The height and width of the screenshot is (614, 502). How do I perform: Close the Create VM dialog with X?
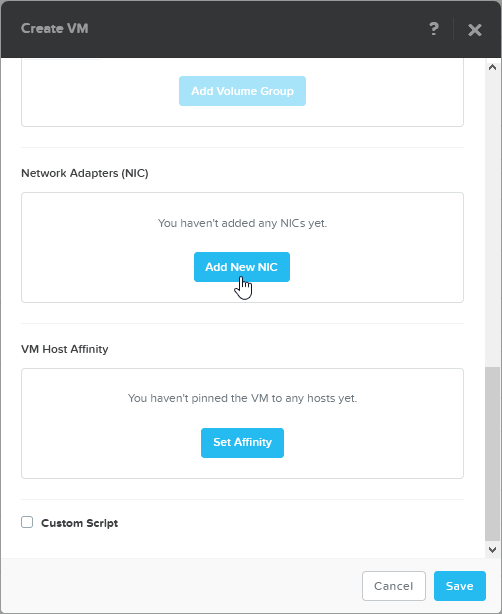tap(475, 30)
